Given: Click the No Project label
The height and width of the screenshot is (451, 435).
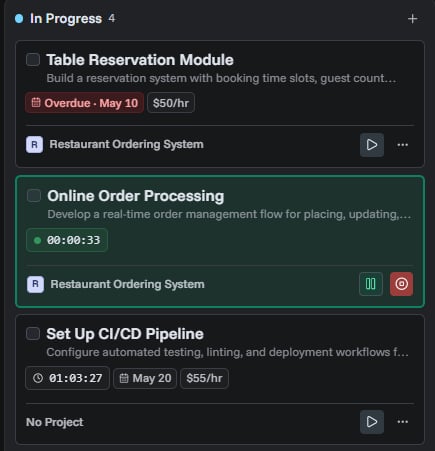Looking at the screenshot, I should 55,422.
